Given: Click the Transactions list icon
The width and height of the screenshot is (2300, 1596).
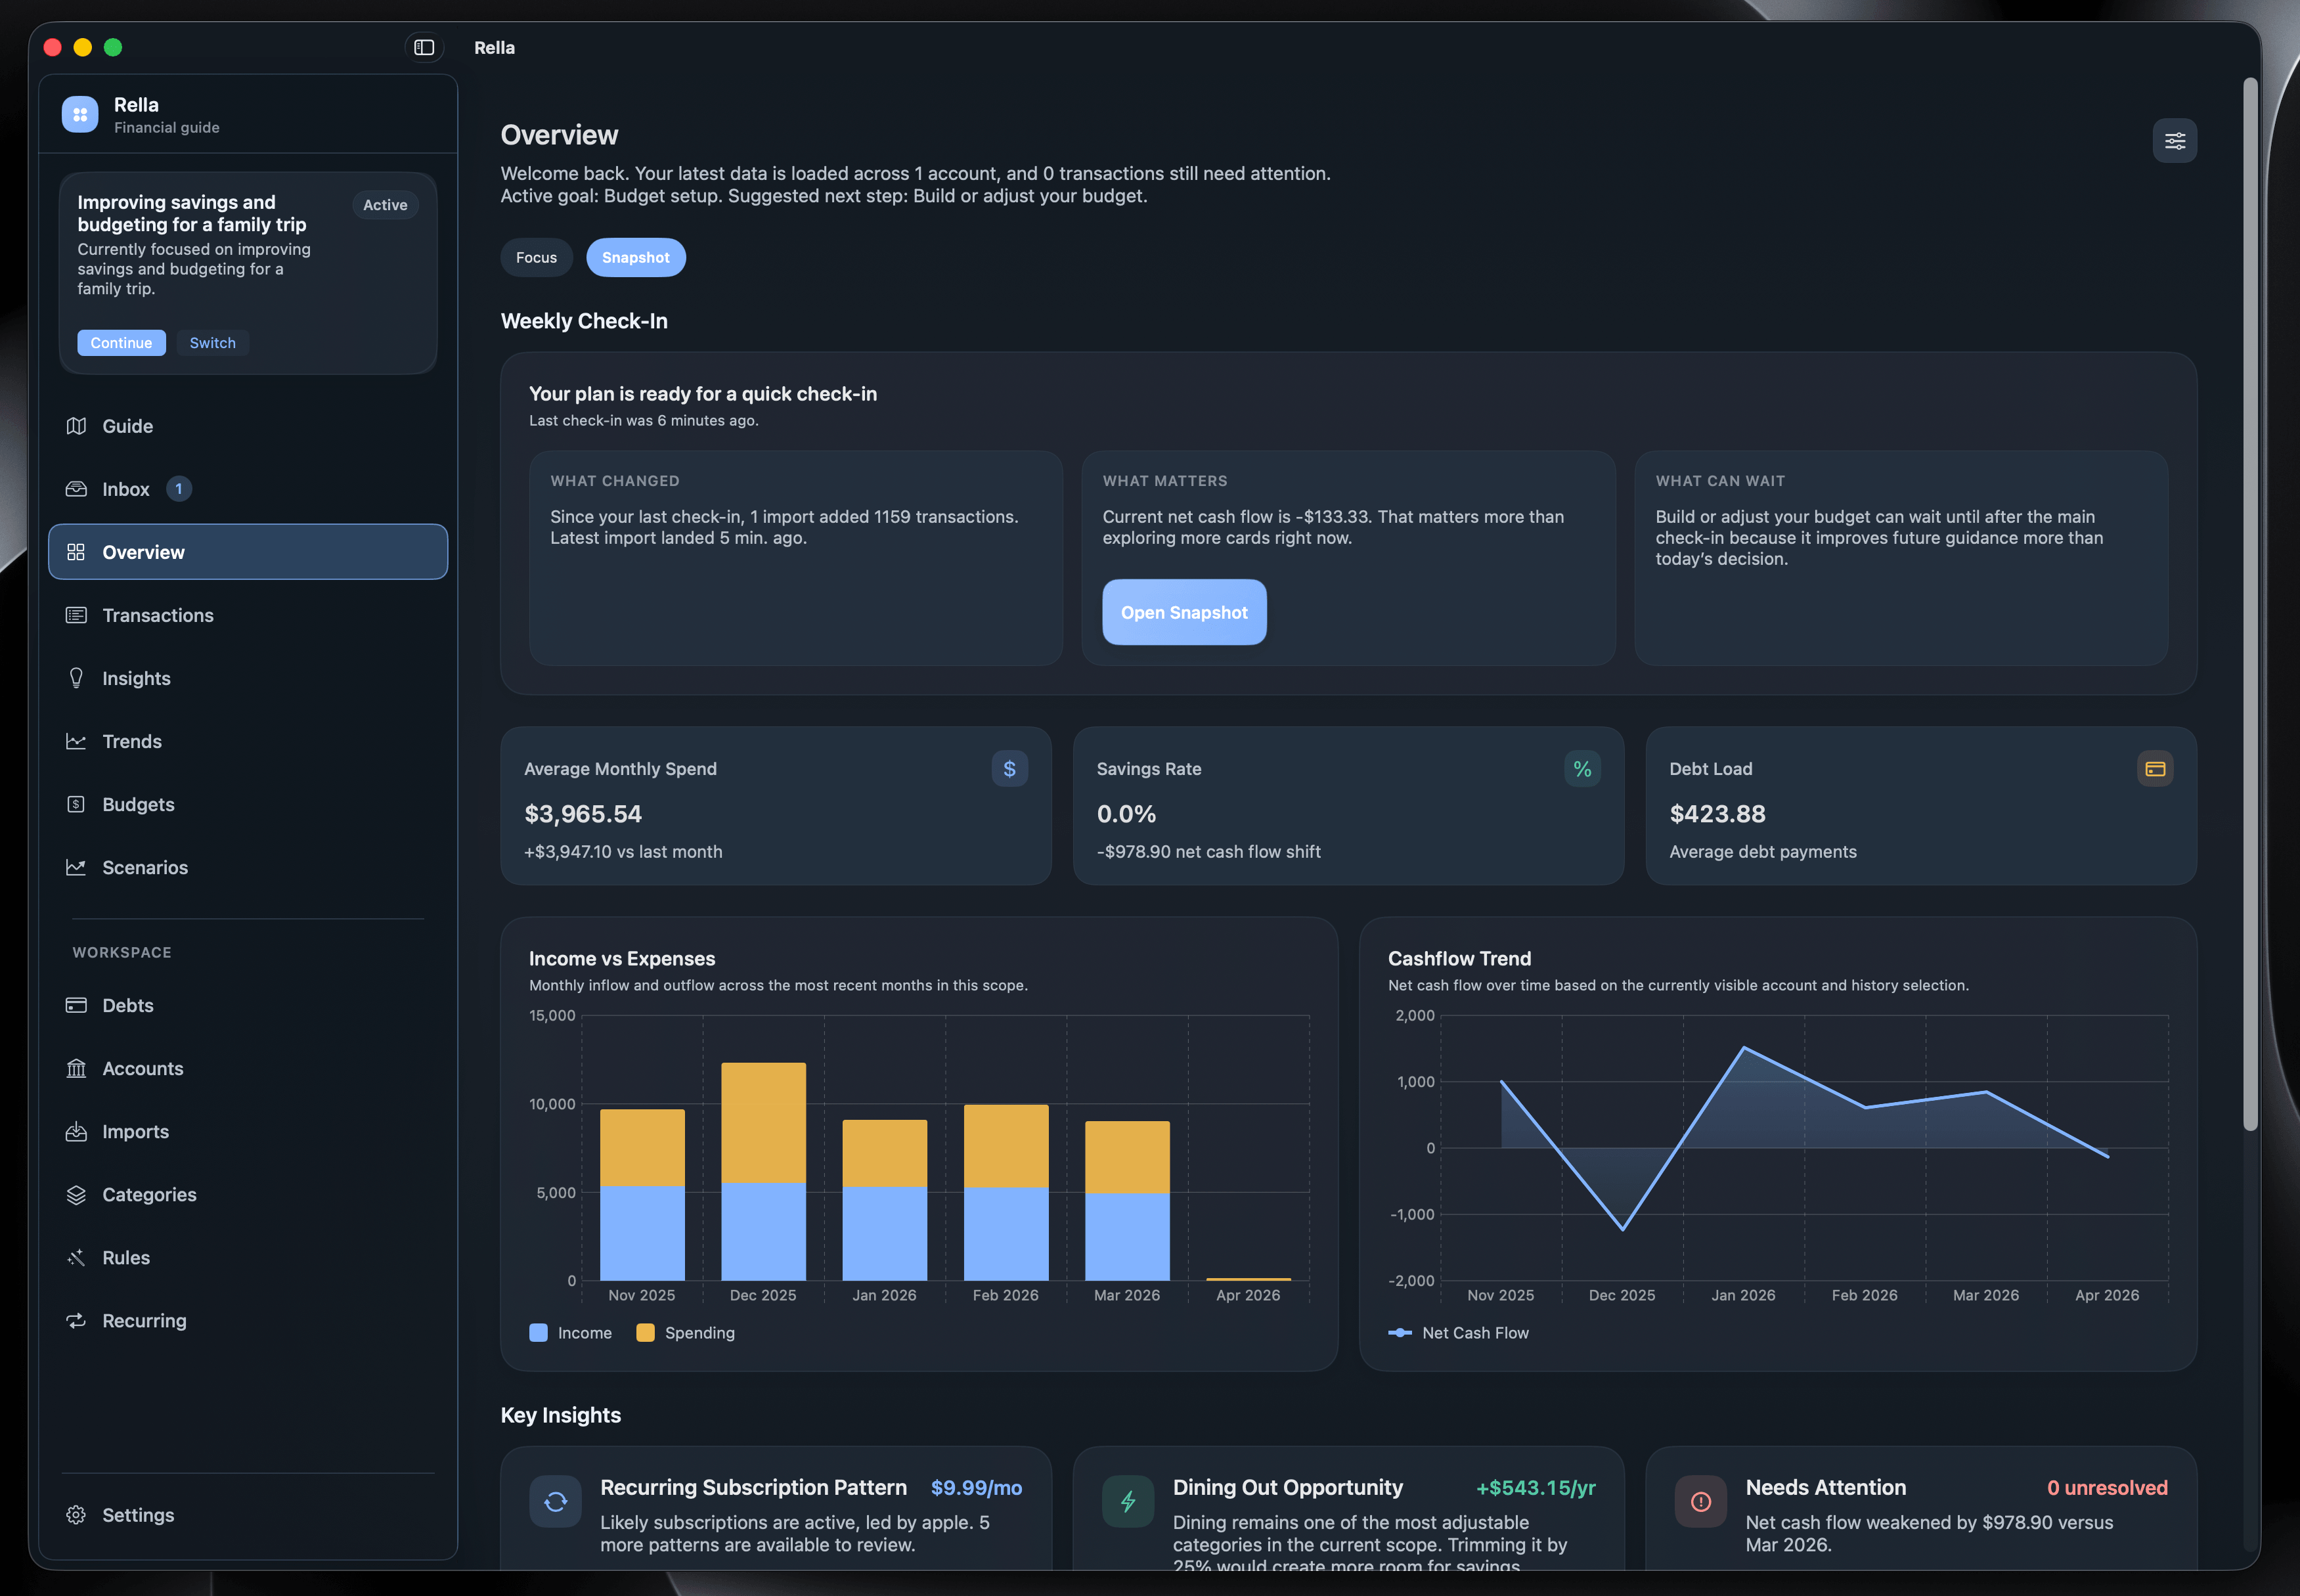Looking at the screenshot, I should click(x=76, y=615).
